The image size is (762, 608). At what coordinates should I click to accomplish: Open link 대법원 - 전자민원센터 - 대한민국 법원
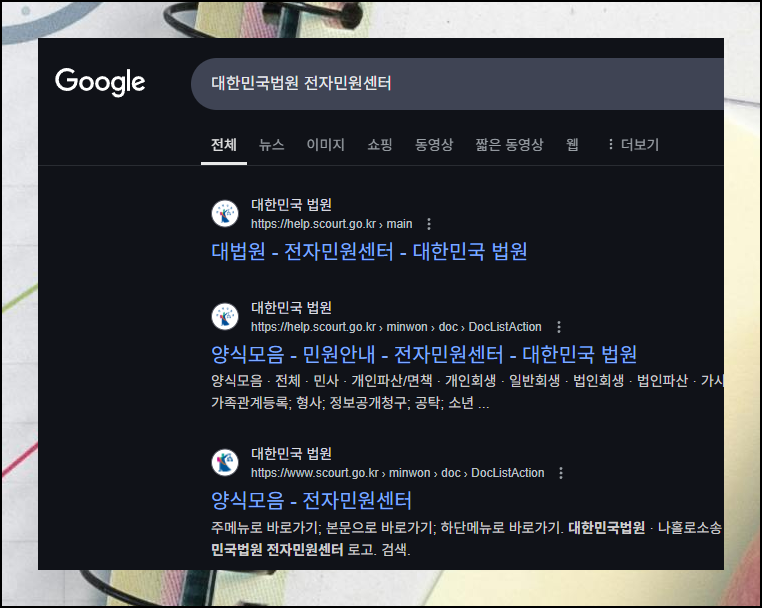pyautogui.click(x=369, y=251)
